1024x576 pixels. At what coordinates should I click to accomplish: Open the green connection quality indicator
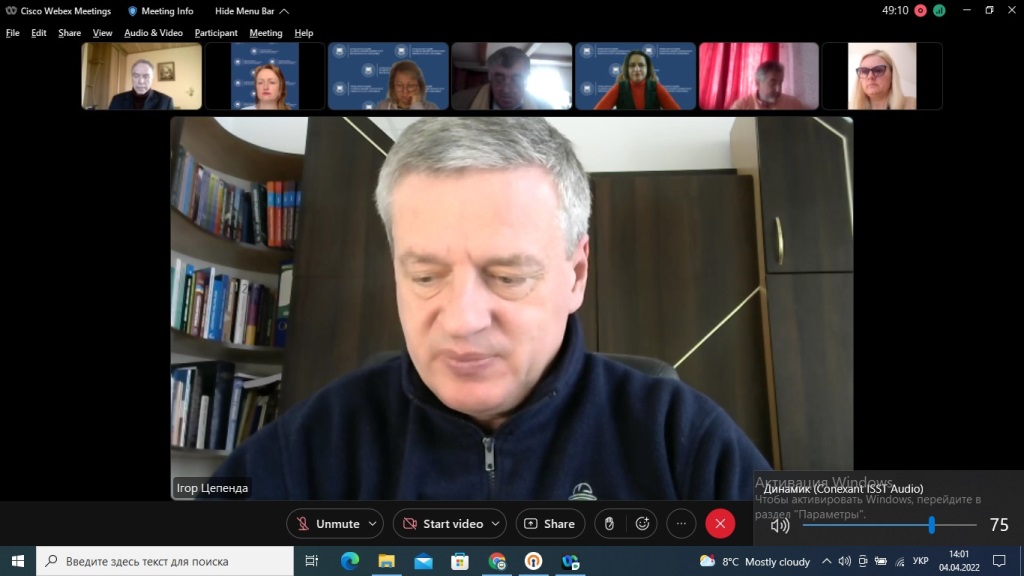[x=939, y=11]
